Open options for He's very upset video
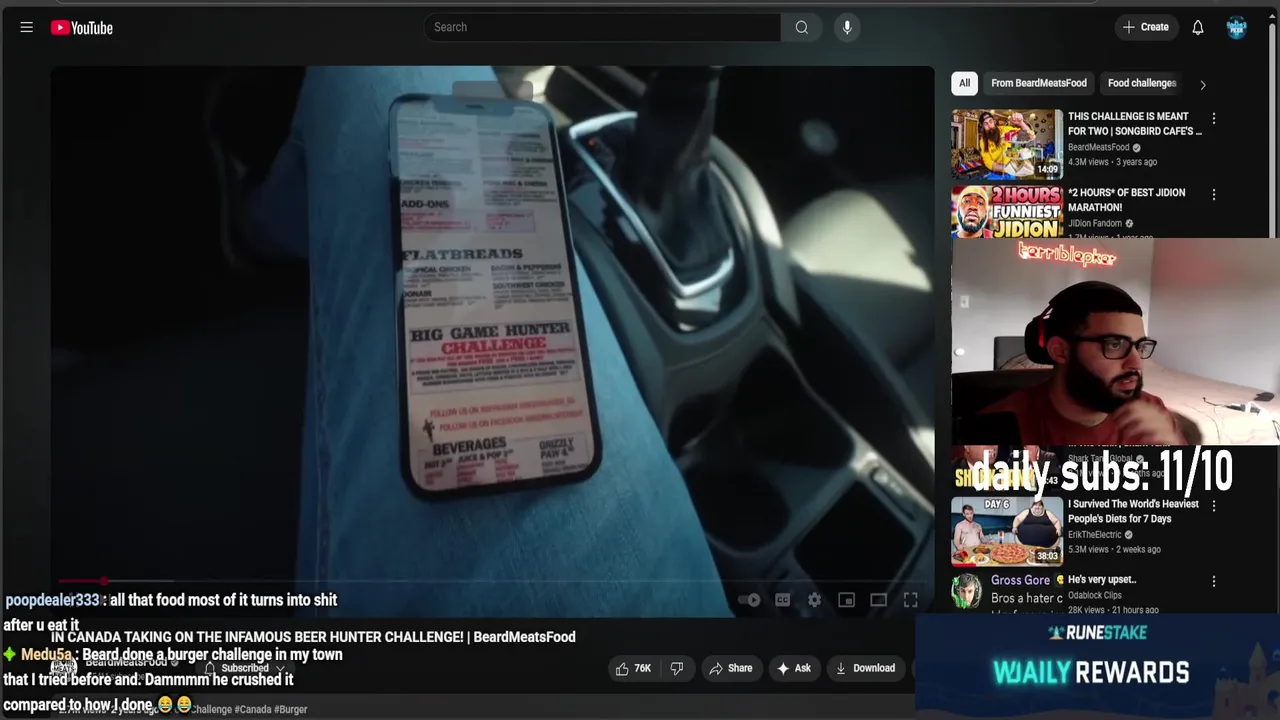Screen dimensions: 1280x720 (1214, 581)
